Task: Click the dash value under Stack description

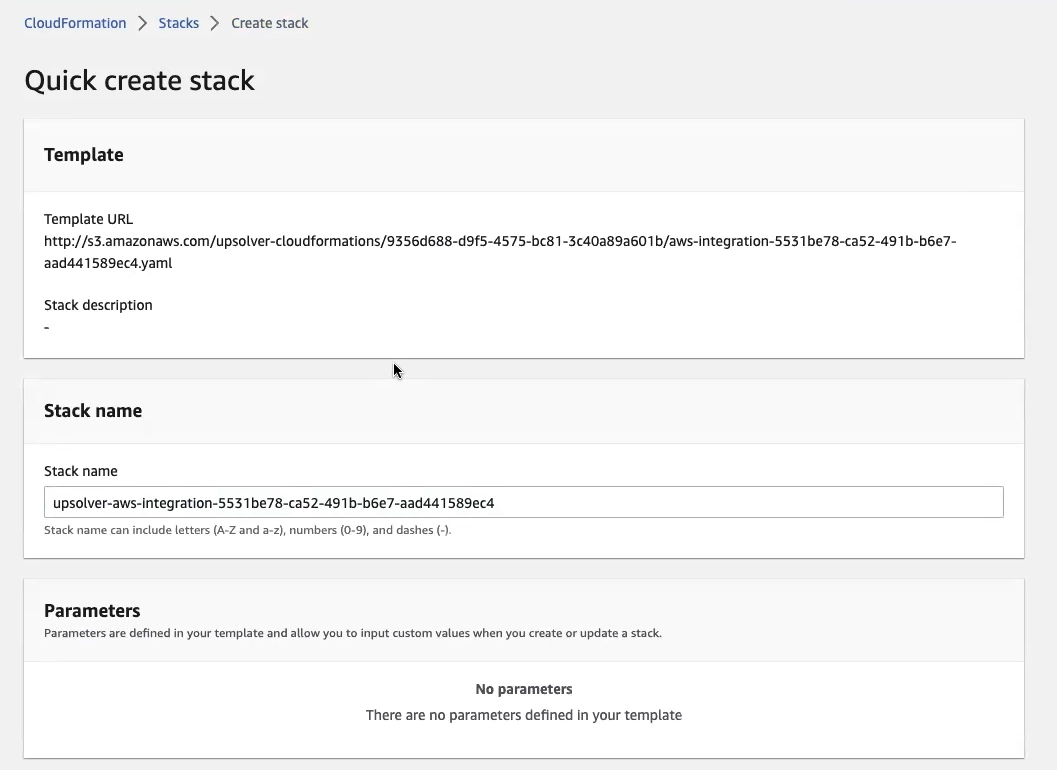Action: [x=47, y=327]
